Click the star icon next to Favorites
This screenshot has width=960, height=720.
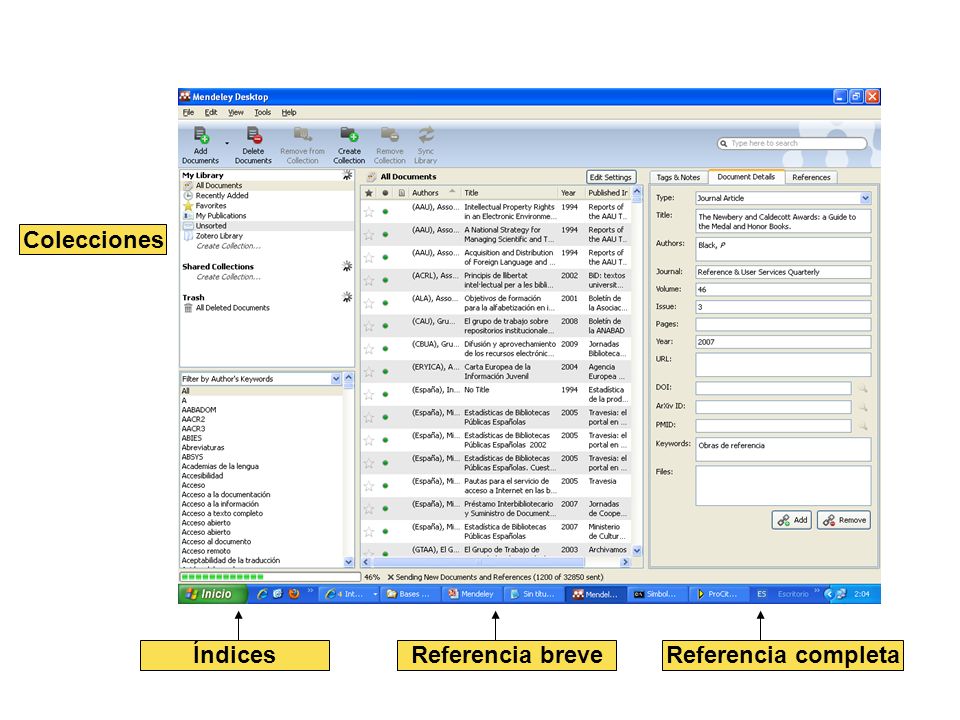tap(189, 206)
